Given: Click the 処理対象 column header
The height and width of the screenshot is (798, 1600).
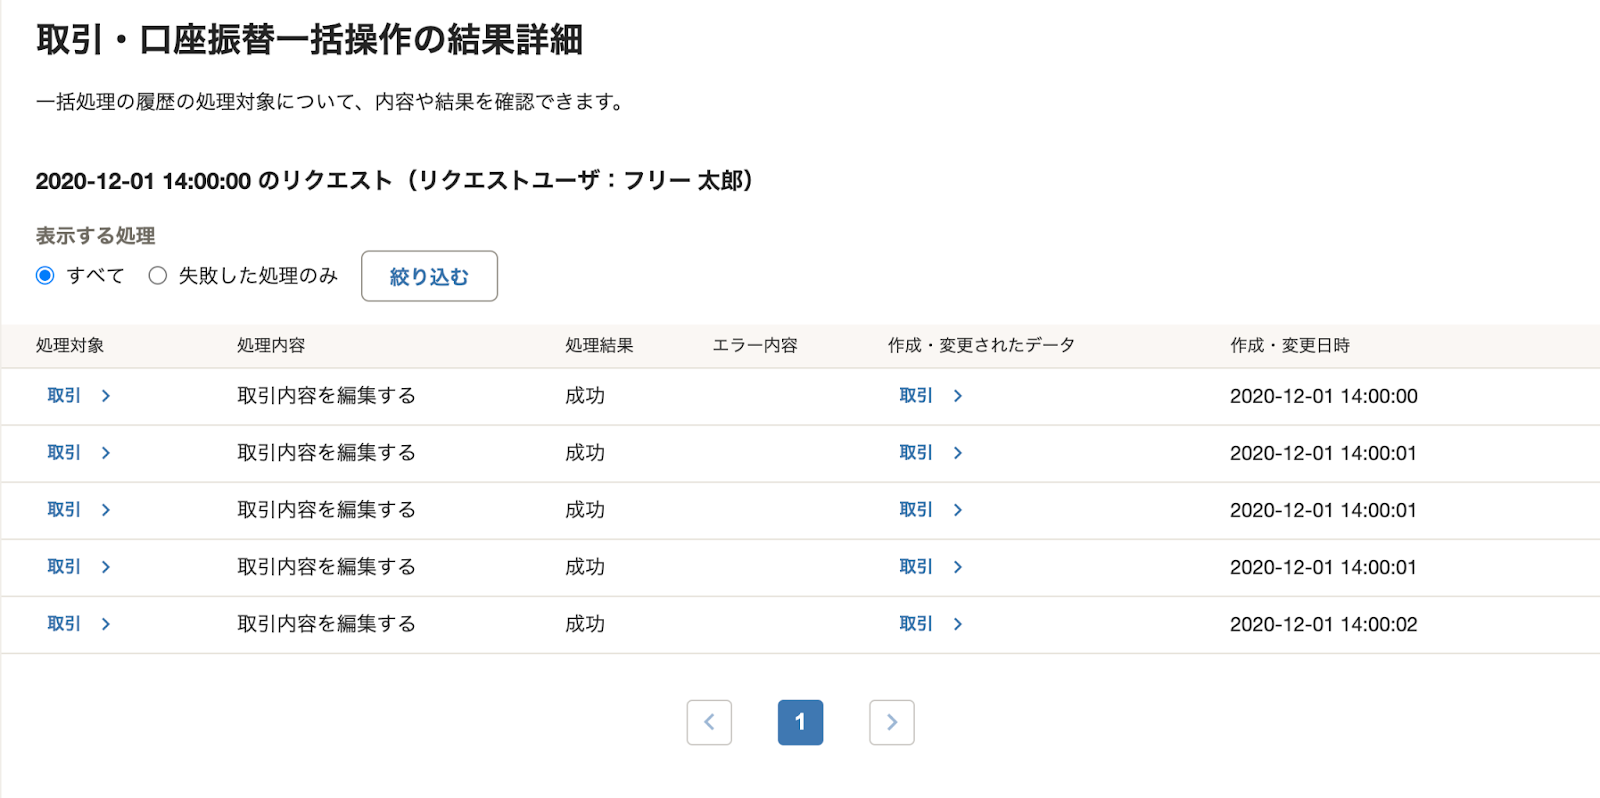Looking at the screenshot, I should [x=70, y=345].
